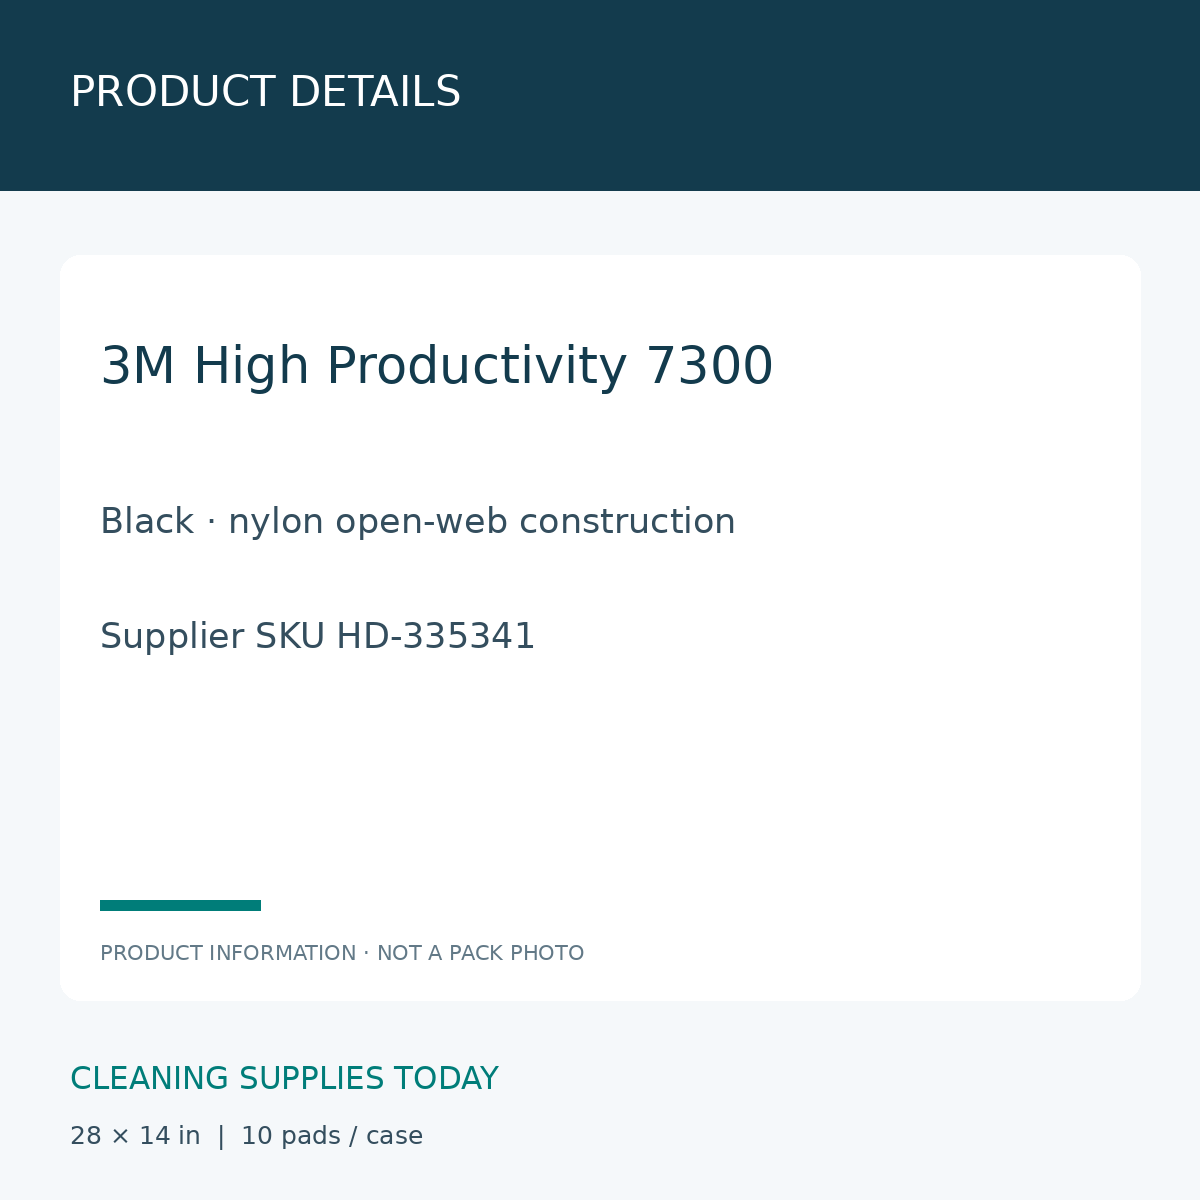Click the pipe separator between size and pads

coord(221,1137)
